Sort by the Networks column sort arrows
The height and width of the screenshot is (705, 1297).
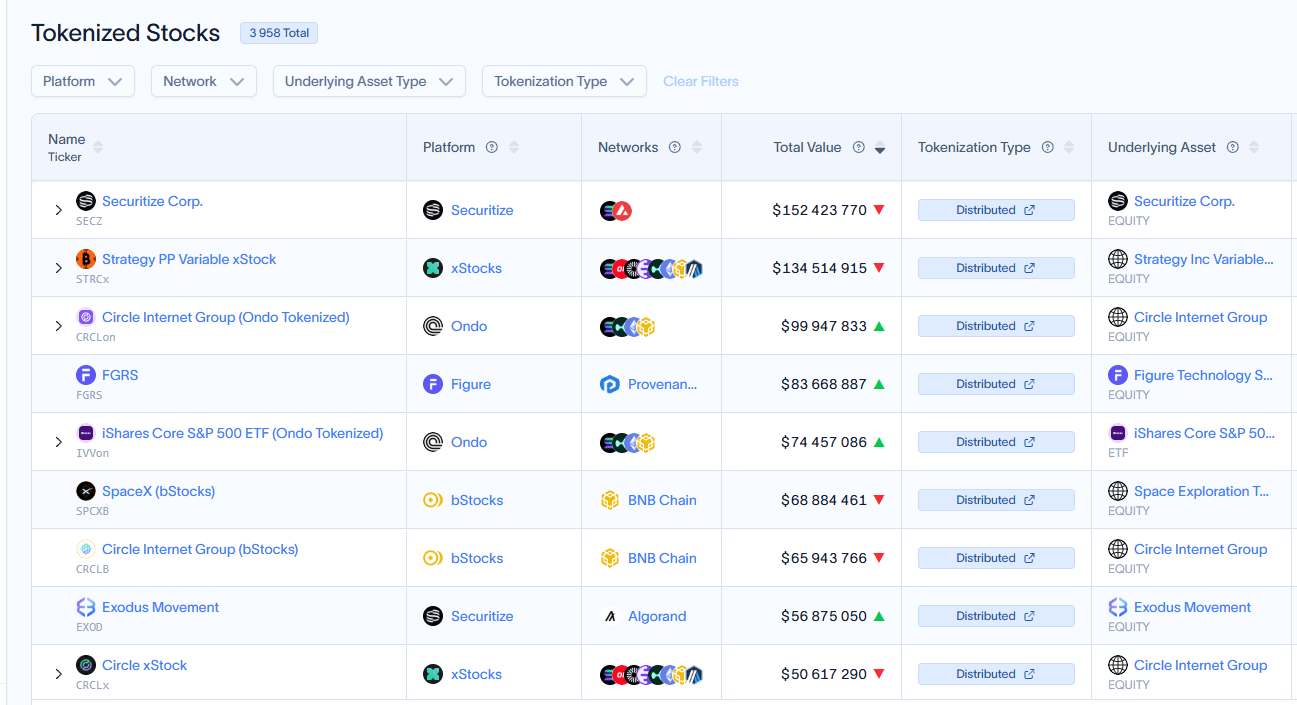click(x=697, y=147)
